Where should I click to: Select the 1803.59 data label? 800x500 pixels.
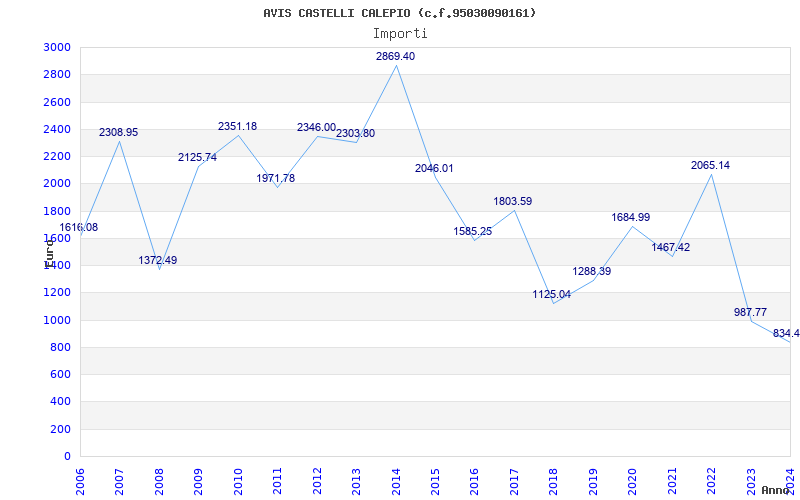coord(512,202)
